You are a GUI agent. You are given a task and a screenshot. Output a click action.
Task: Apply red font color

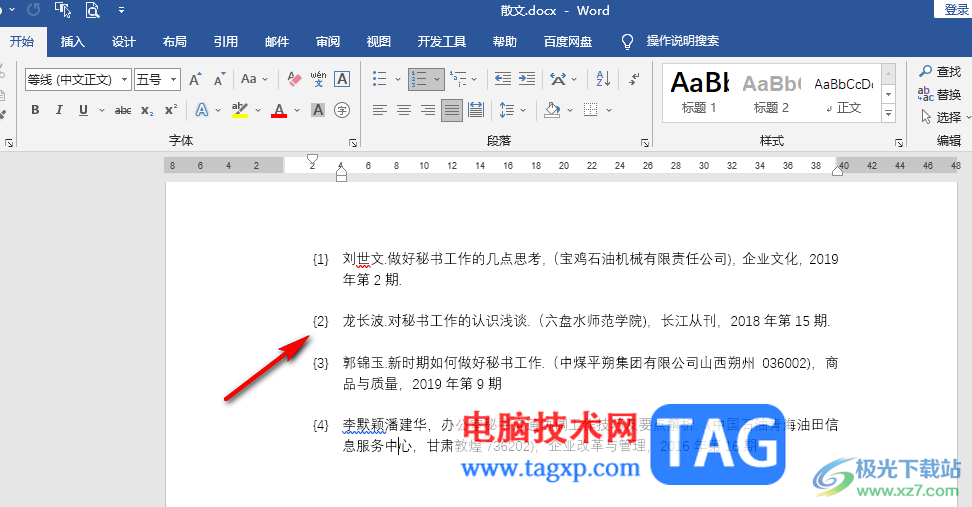[280, 110]
